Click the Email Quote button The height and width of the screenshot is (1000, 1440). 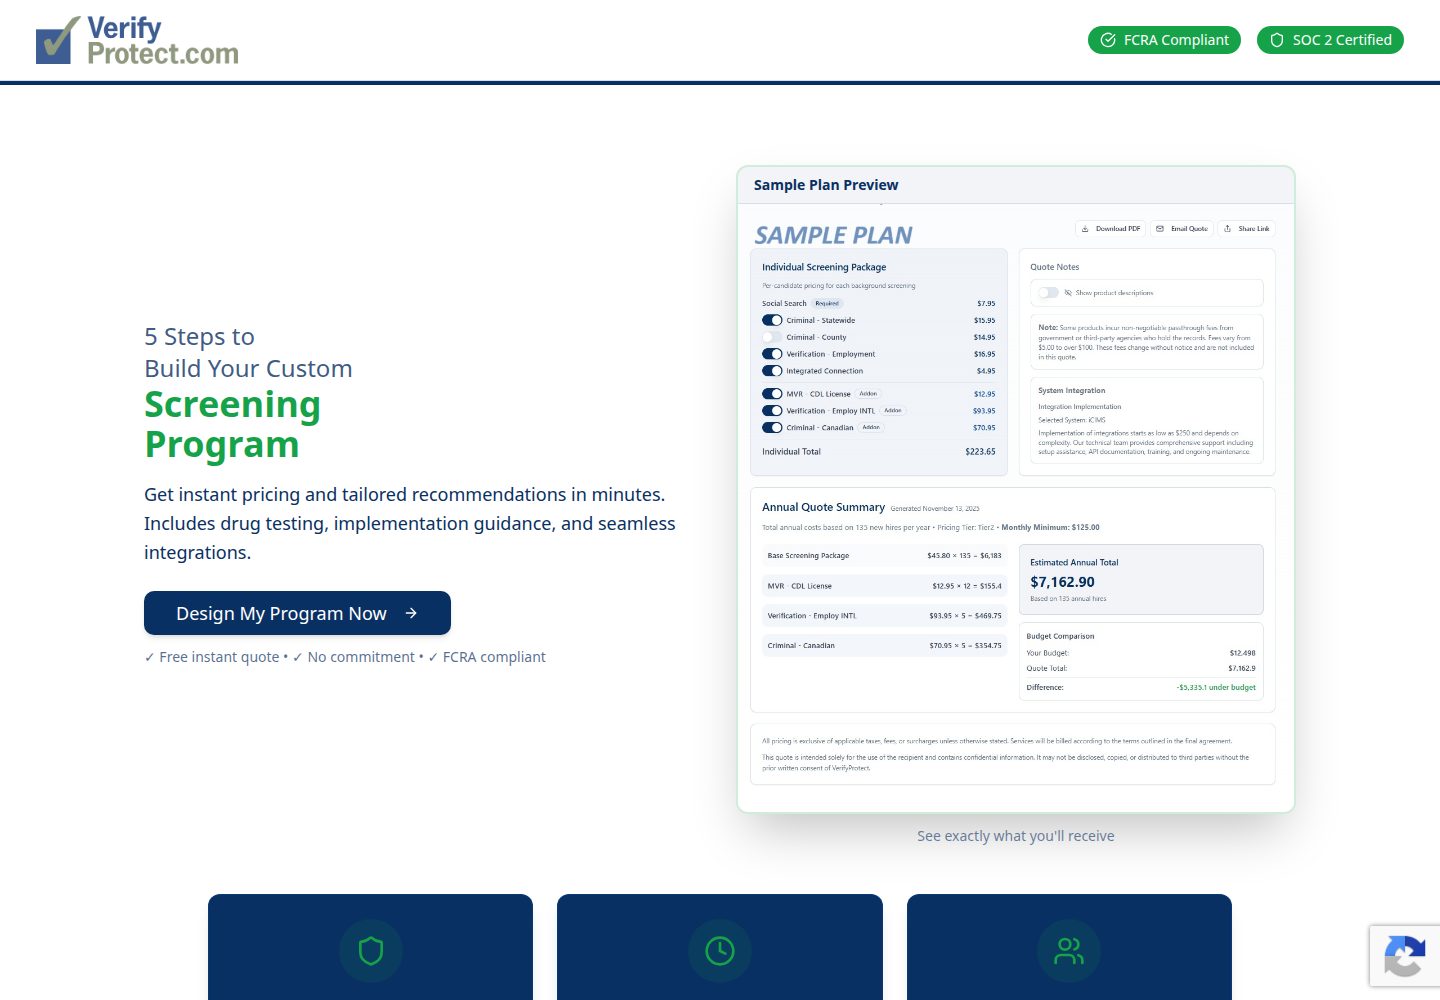[x=1181, y=229]
